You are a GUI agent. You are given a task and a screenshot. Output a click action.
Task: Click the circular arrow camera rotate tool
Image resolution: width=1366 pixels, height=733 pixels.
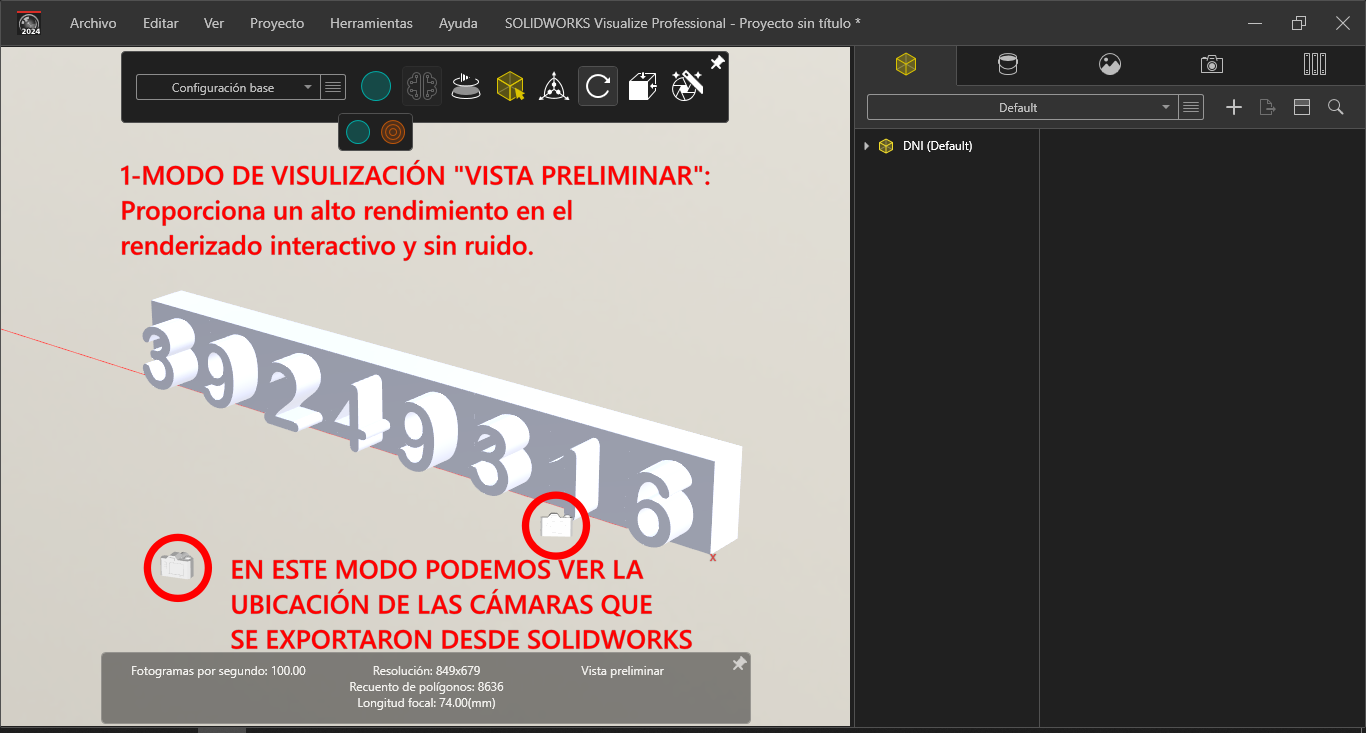pos(597,87)
